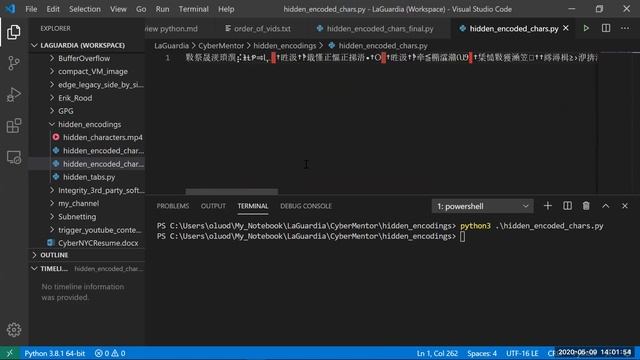Close the hidden_encoded_chars.py tab

(566, 28)
